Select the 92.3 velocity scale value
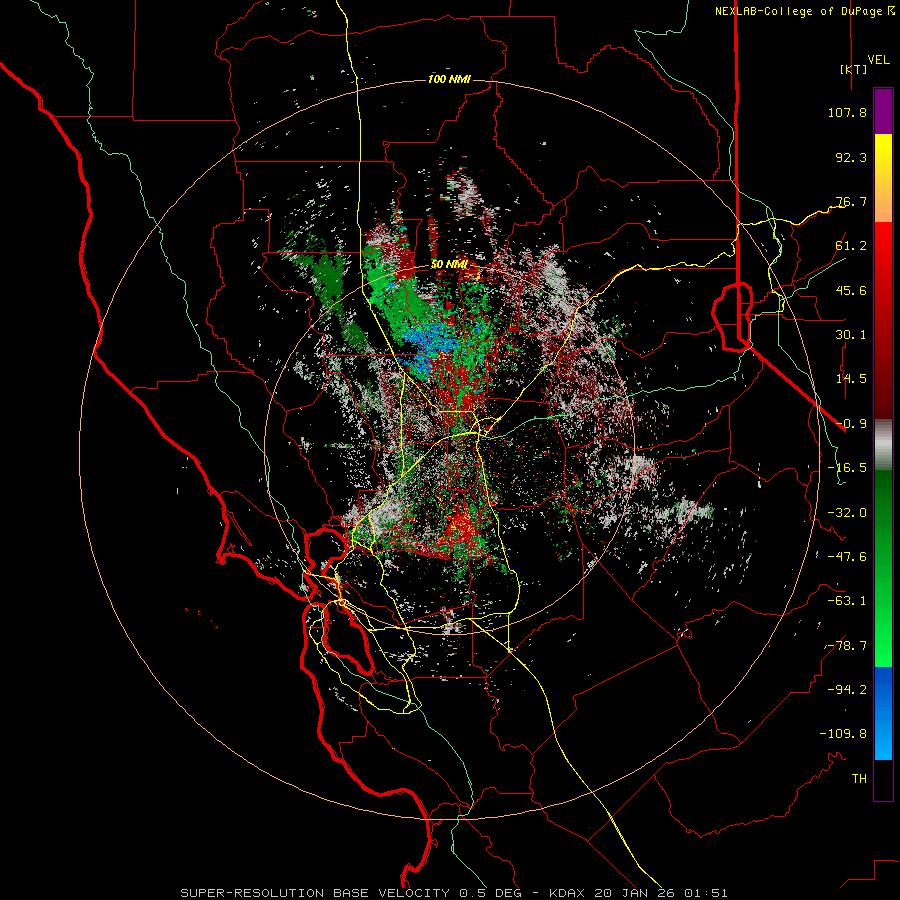 (x=851, y=157)
